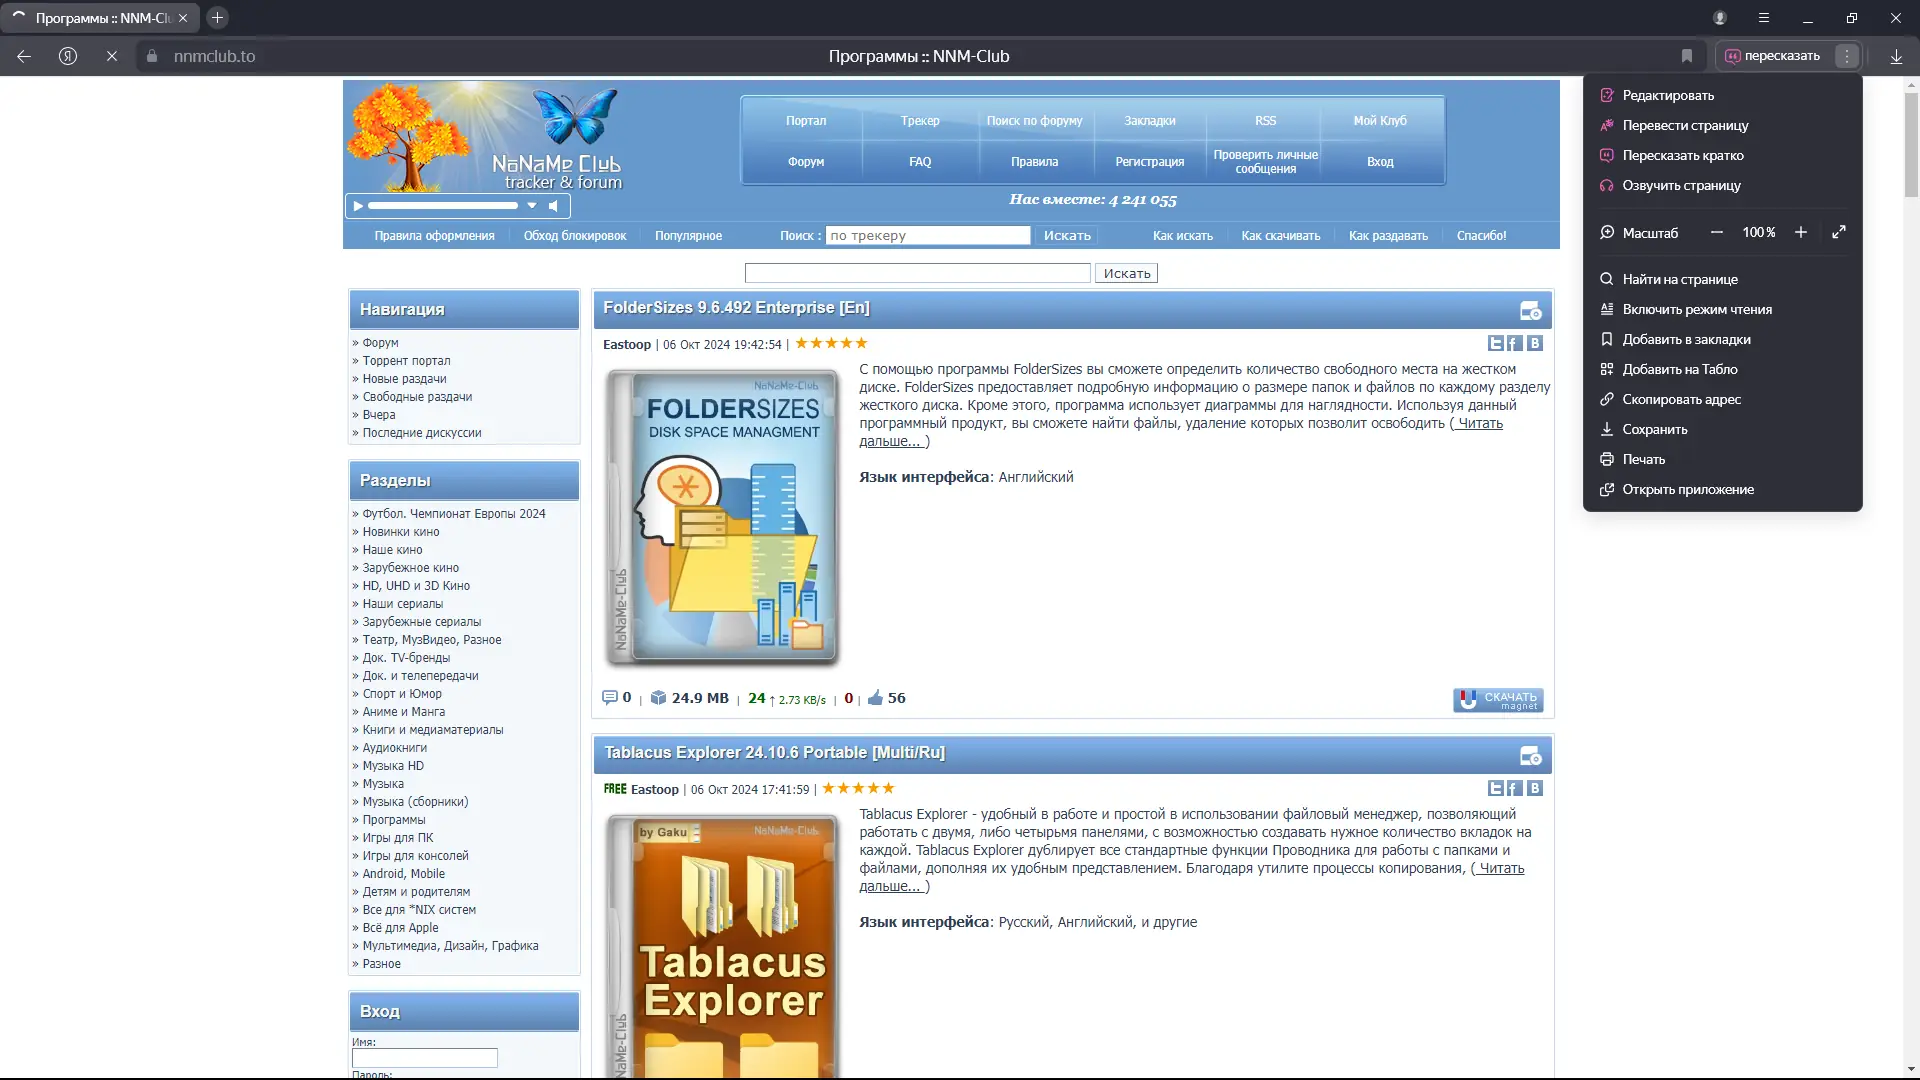
Task: Share FolderSizes post via Facebook icon
Action: [1514, 343]
